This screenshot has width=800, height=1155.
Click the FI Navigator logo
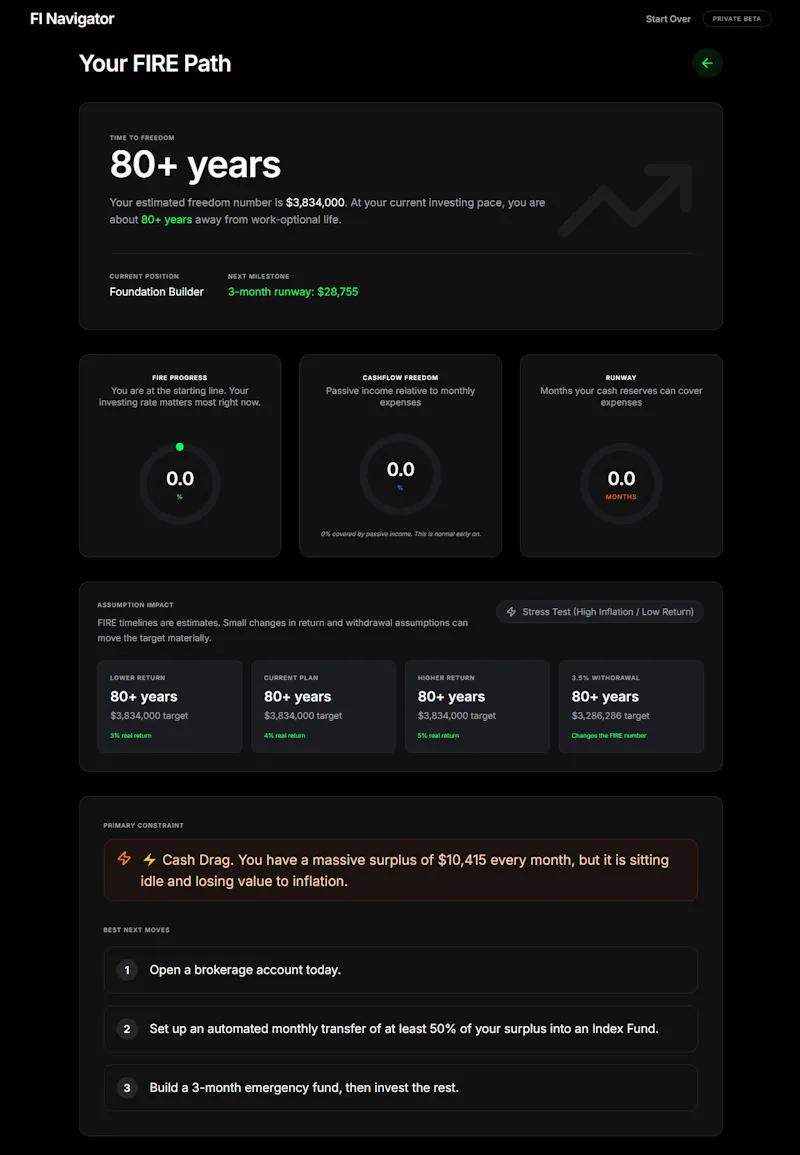pos(72,19)
